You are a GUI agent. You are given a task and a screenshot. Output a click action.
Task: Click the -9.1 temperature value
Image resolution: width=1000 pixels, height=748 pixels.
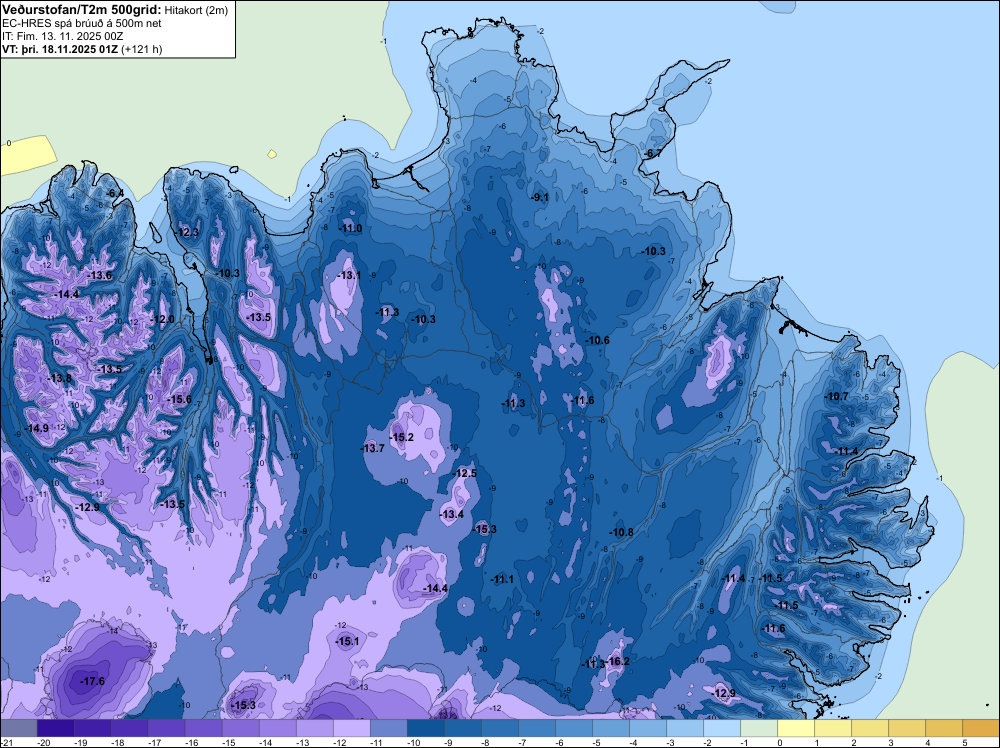540,197
